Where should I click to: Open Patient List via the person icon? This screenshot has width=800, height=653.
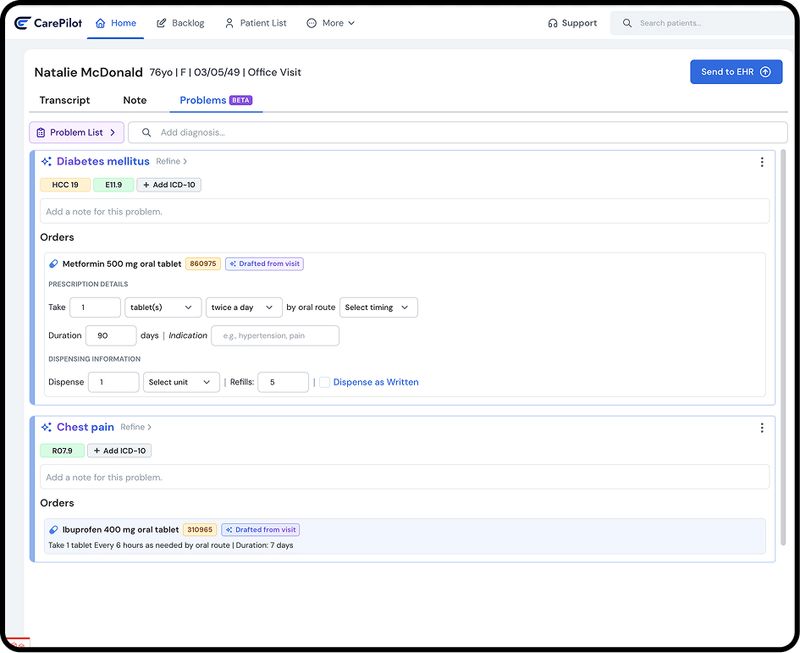pyautogui.click(x=228, y=22)
